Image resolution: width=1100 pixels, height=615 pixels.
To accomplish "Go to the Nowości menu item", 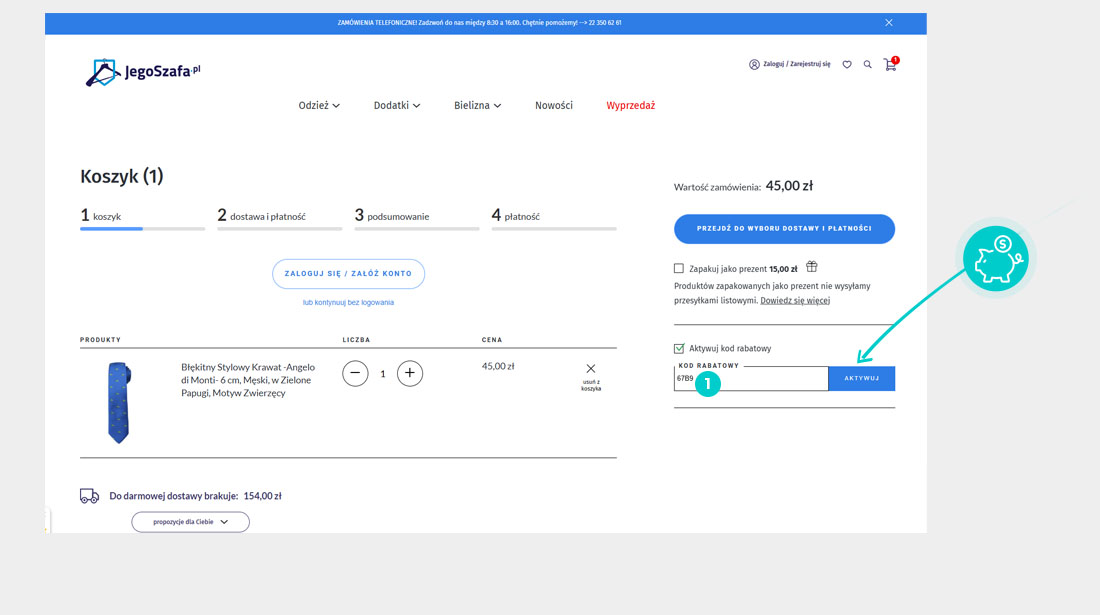I will tap(554, 105).
